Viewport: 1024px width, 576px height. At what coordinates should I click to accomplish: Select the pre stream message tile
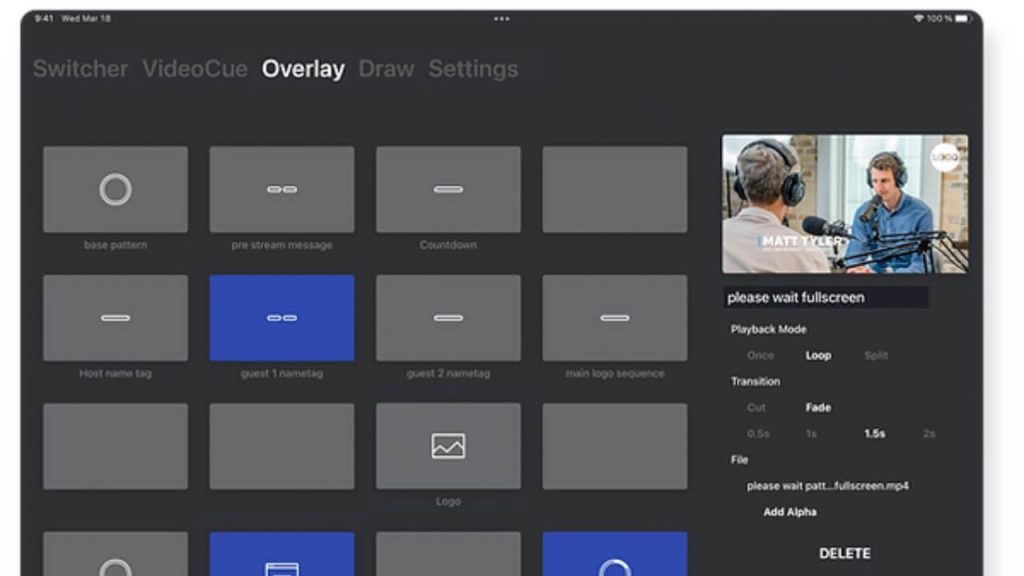(281, 190)
